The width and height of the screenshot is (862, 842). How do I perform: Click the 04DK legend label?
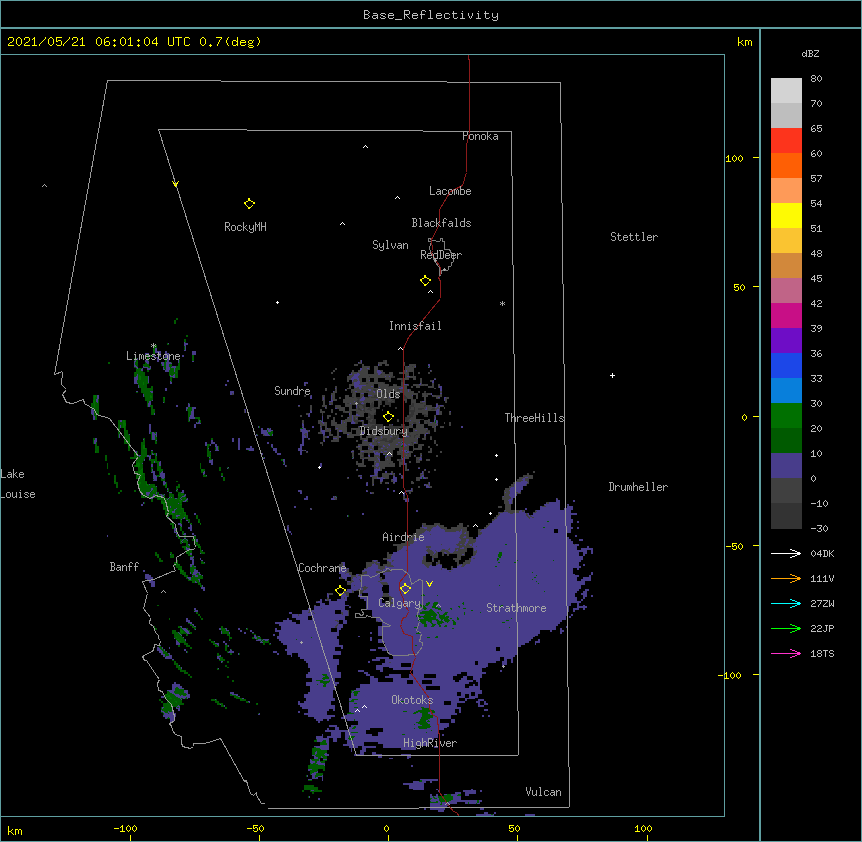click(x=822, y=553)
